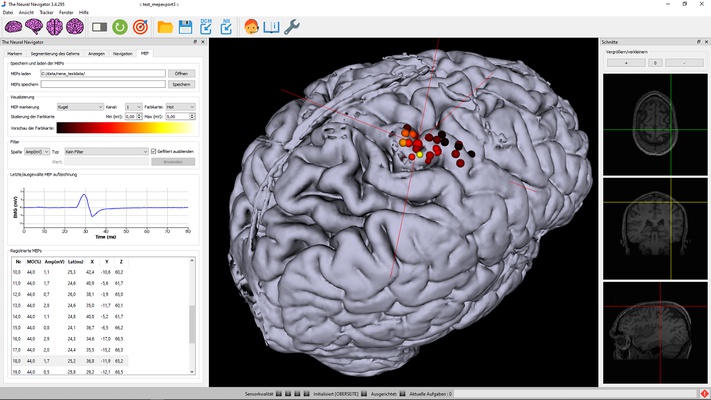Viewport: 711px width, 400px height.
Task: Click the open book manual icon
Action: [271, 27]
